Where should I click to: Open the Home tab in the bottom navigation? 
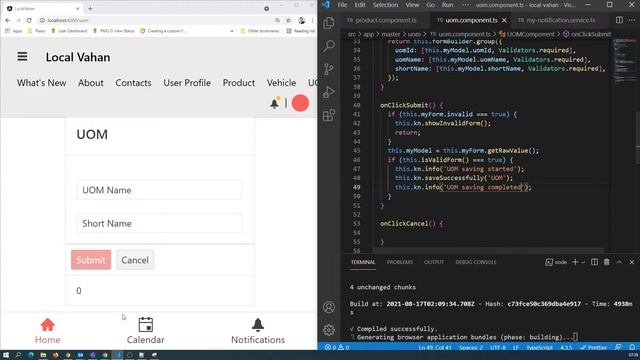[47, 331]
